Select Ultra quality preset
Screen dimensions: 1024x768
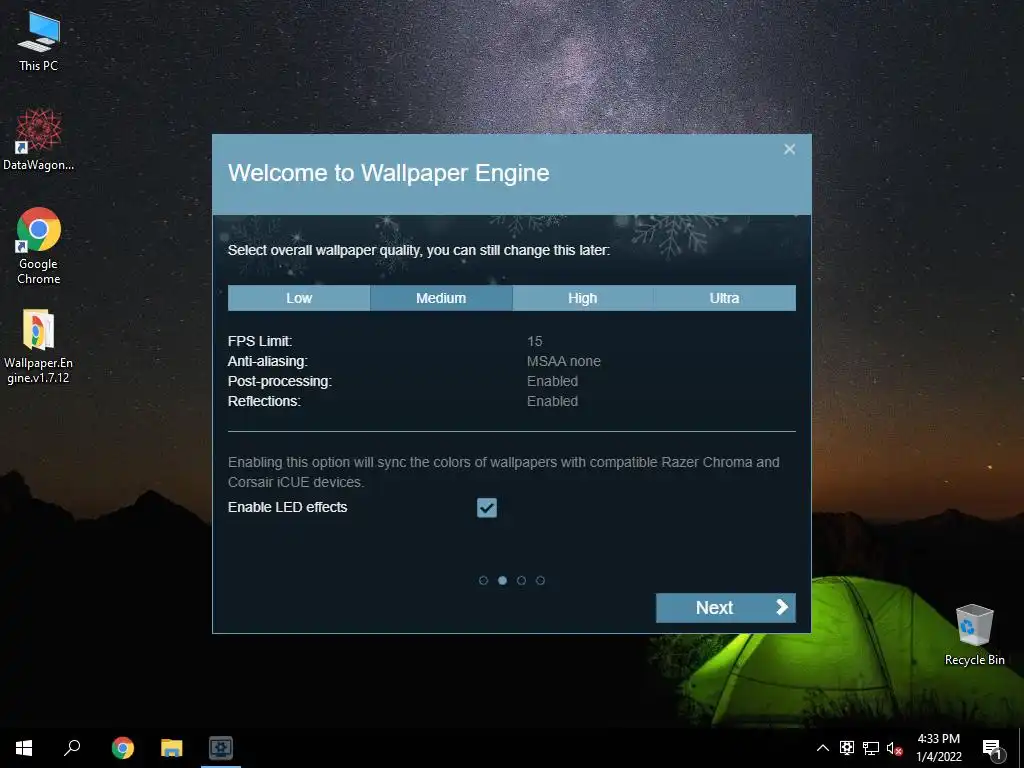(724, 298)
